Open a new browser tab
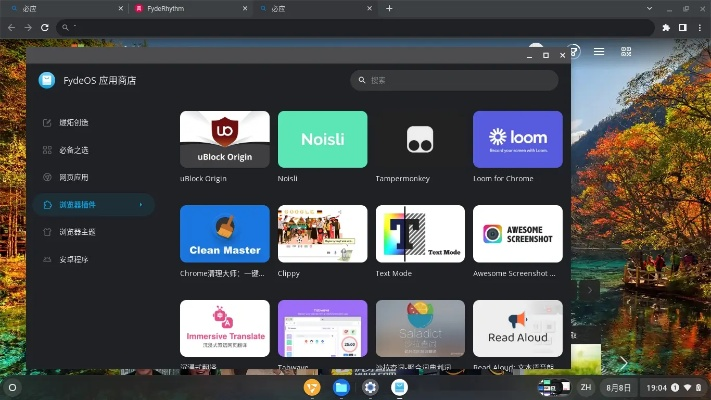The image size is (711, 400). (x=389, y=8)
